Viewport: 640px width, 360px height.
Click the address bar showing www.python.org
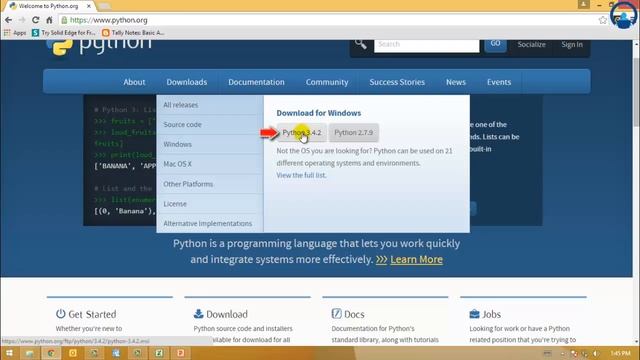pyautogui.click(x=327, y=20)
